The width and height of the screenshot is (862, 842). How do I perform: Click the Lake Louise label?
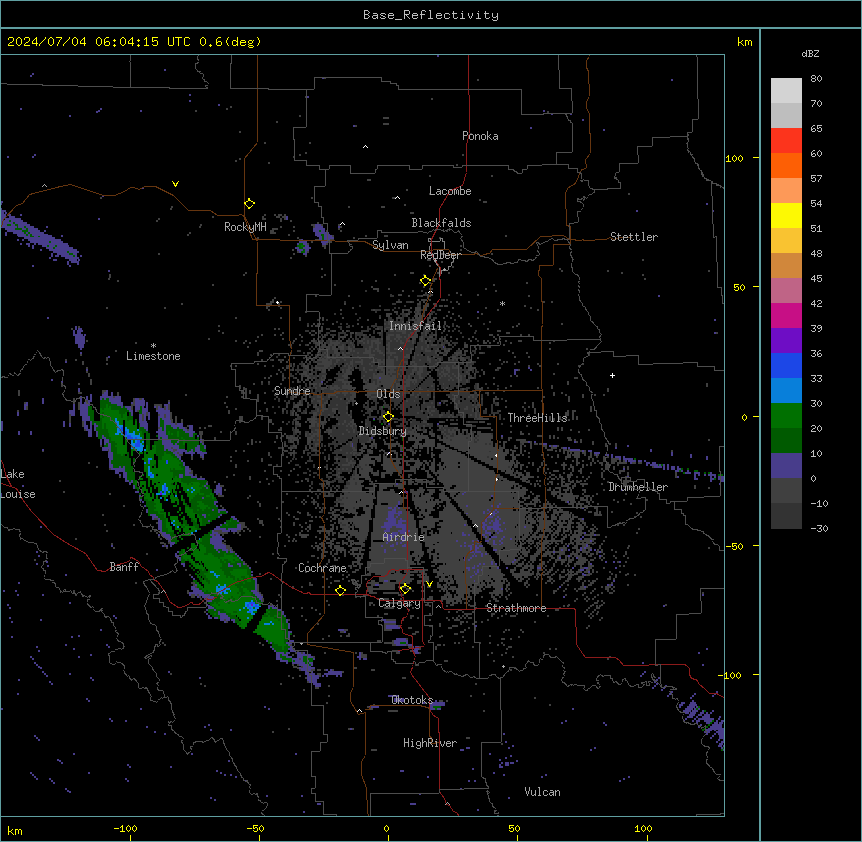18,484
